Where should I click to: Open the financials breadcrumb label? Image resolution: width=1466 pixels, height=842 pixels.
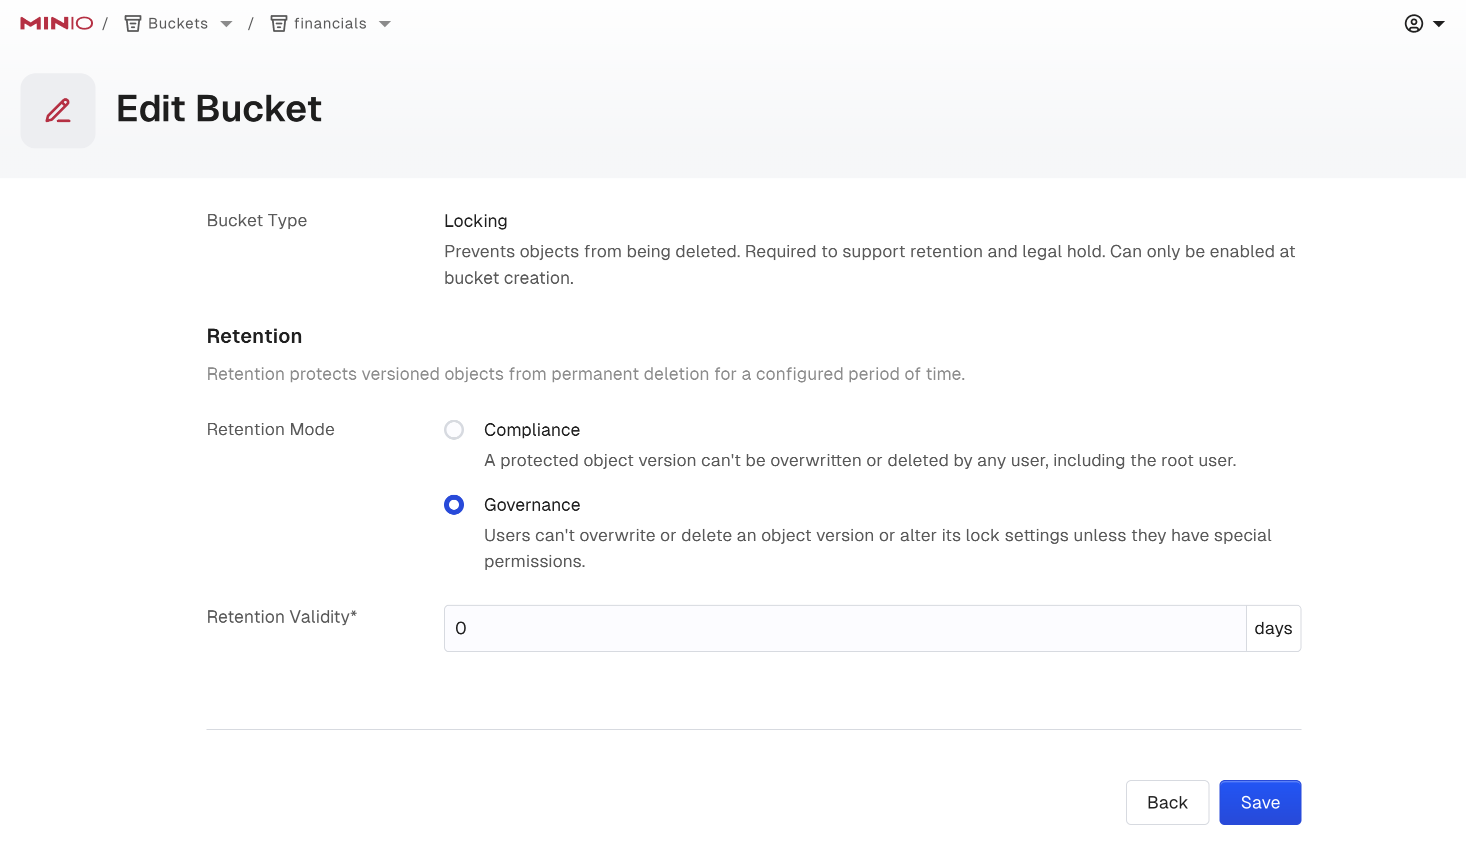[x=330, y=24]
